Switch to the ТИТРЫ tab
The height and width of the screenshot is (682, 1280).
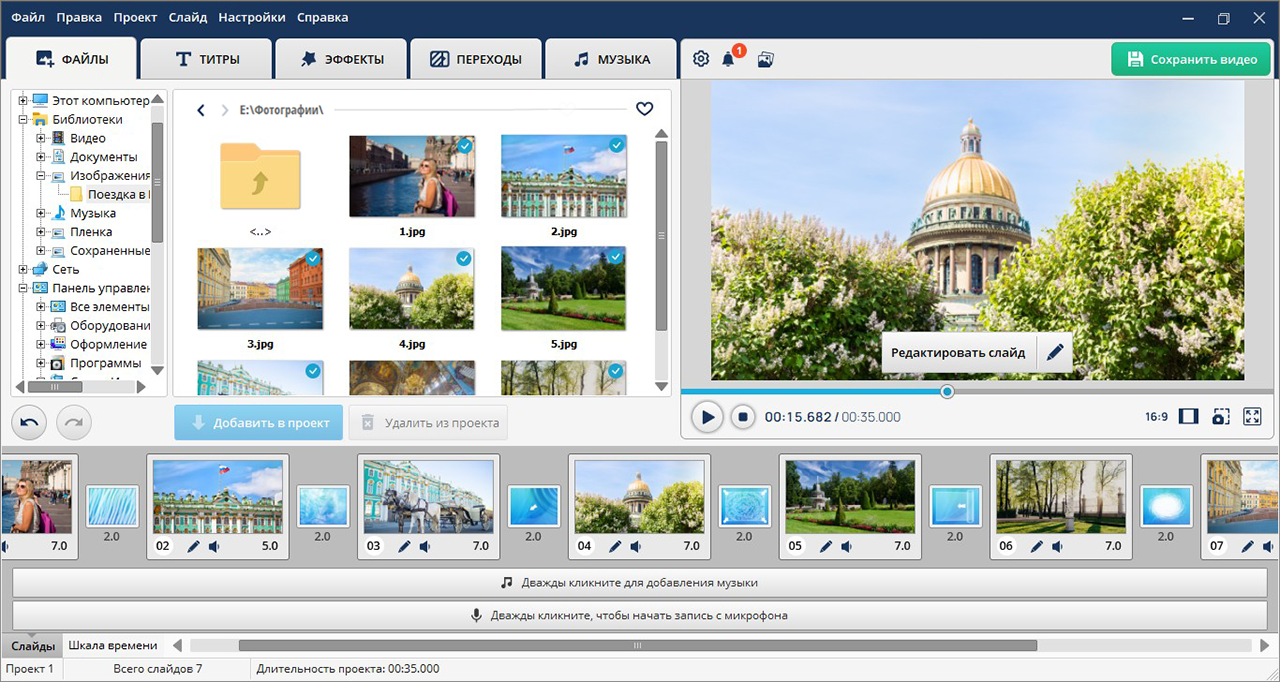pos(207,59)
